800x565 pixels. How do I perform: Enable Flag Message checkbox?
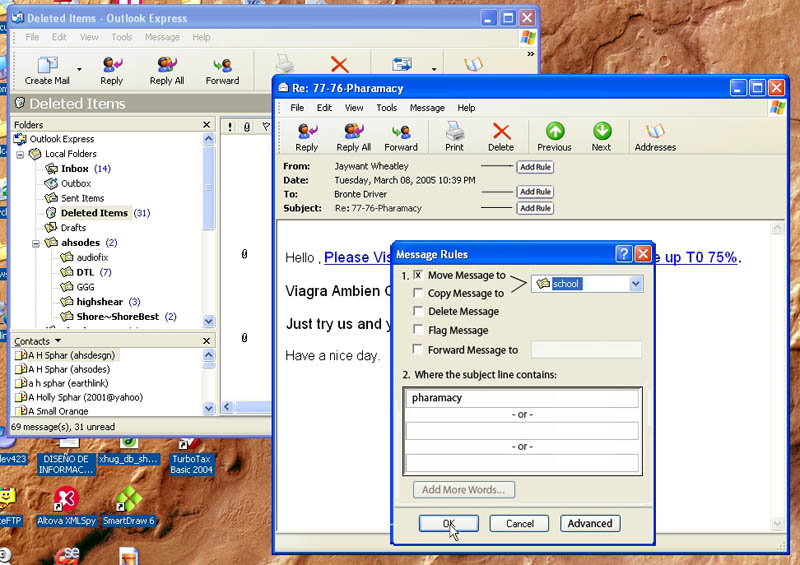tap(418, 330)
